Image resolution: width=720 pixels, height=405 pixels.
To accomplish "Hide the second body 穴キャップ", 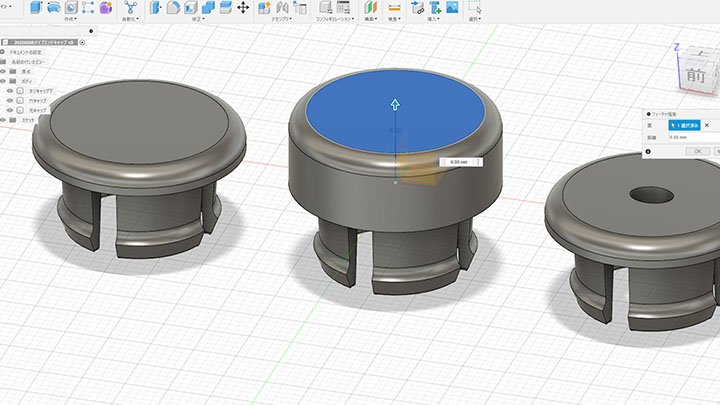I will click(10, 101).
